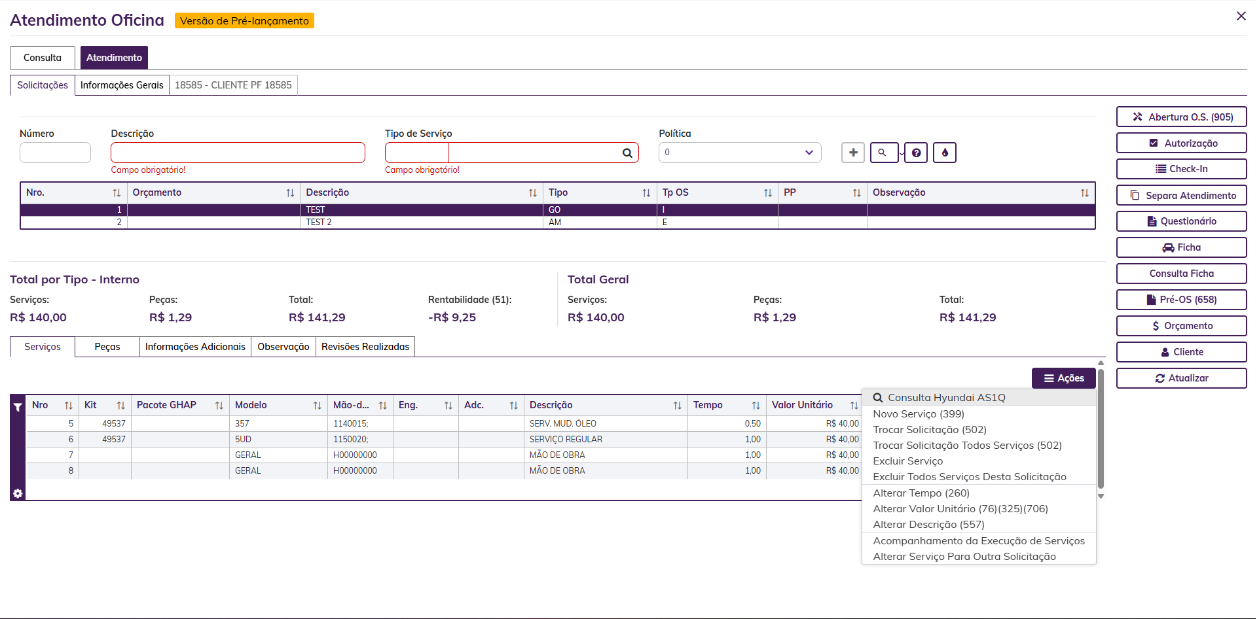Choose Alterar Tempo (260) menu entry
Screen dimensions: 1258x619
pos(921,493)
